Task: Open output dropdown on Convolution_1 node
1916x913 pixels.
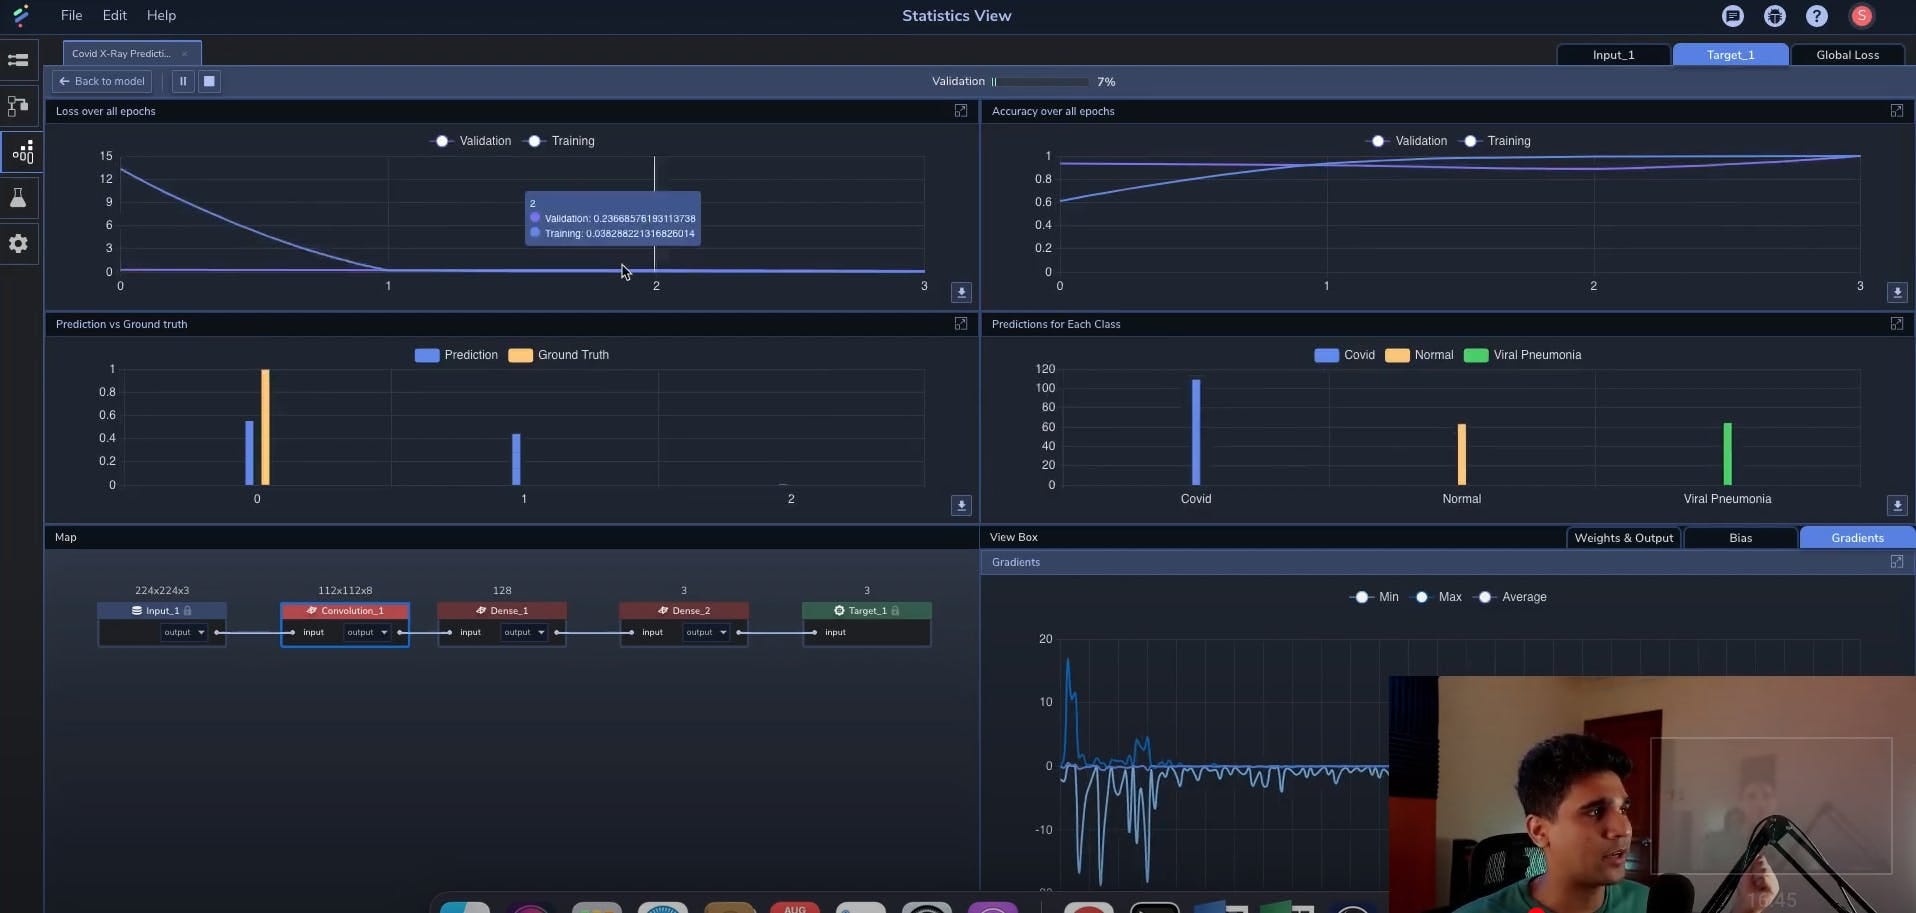Action: [x=367, y=632]
